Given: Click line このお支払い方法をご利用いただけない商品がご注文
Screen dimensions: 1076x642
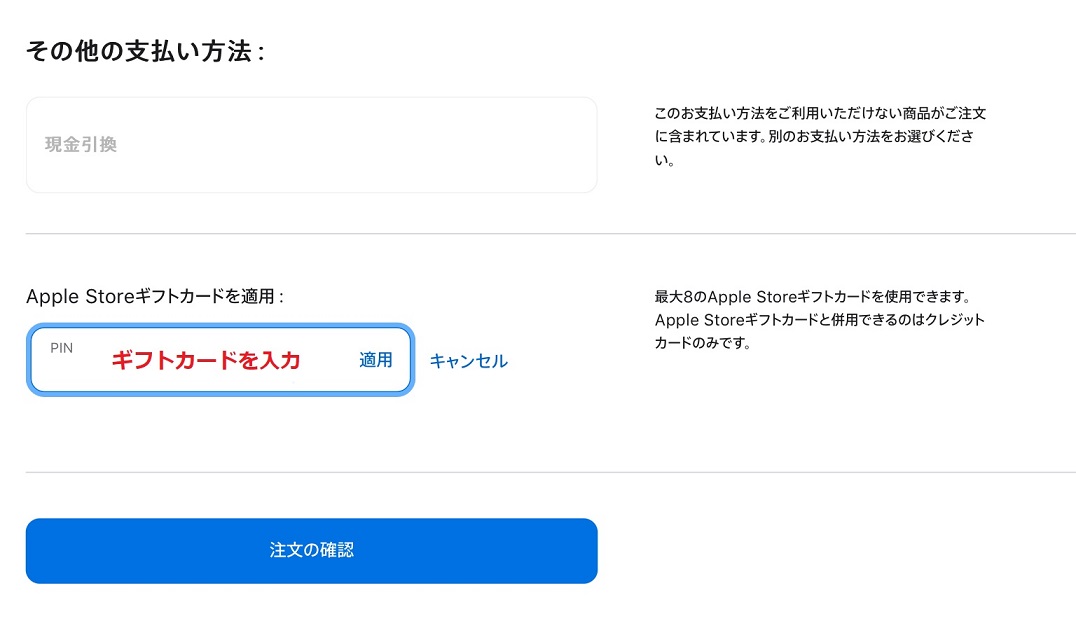Looking at the screenshot, I should (x=820, y=113).
